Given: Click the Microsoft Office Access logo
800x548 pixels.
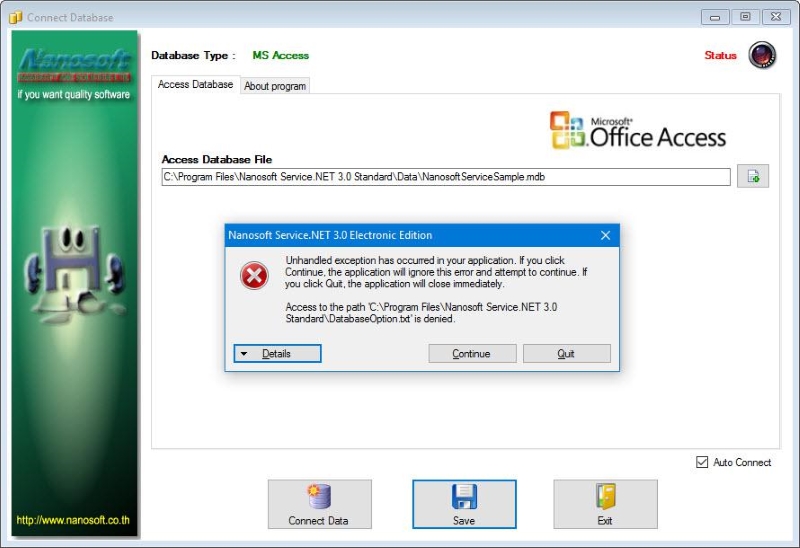Looking at the screenshot, I should click(x=637, y=130).
